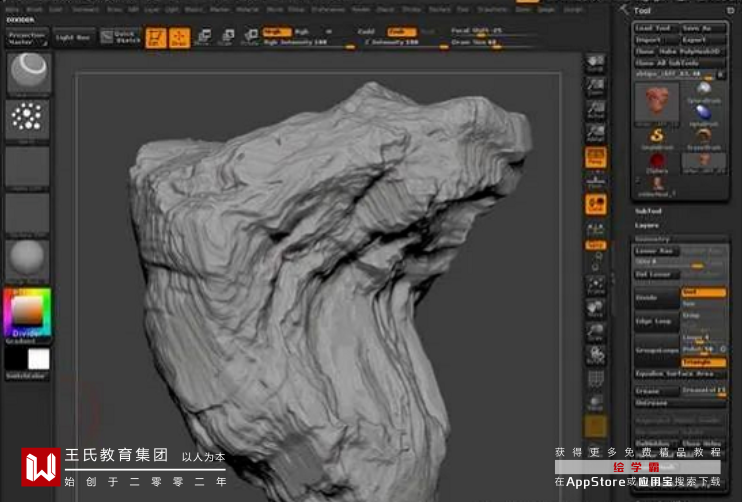
Task: Click the Zoom canvas icon
Action: click(595, 87)
